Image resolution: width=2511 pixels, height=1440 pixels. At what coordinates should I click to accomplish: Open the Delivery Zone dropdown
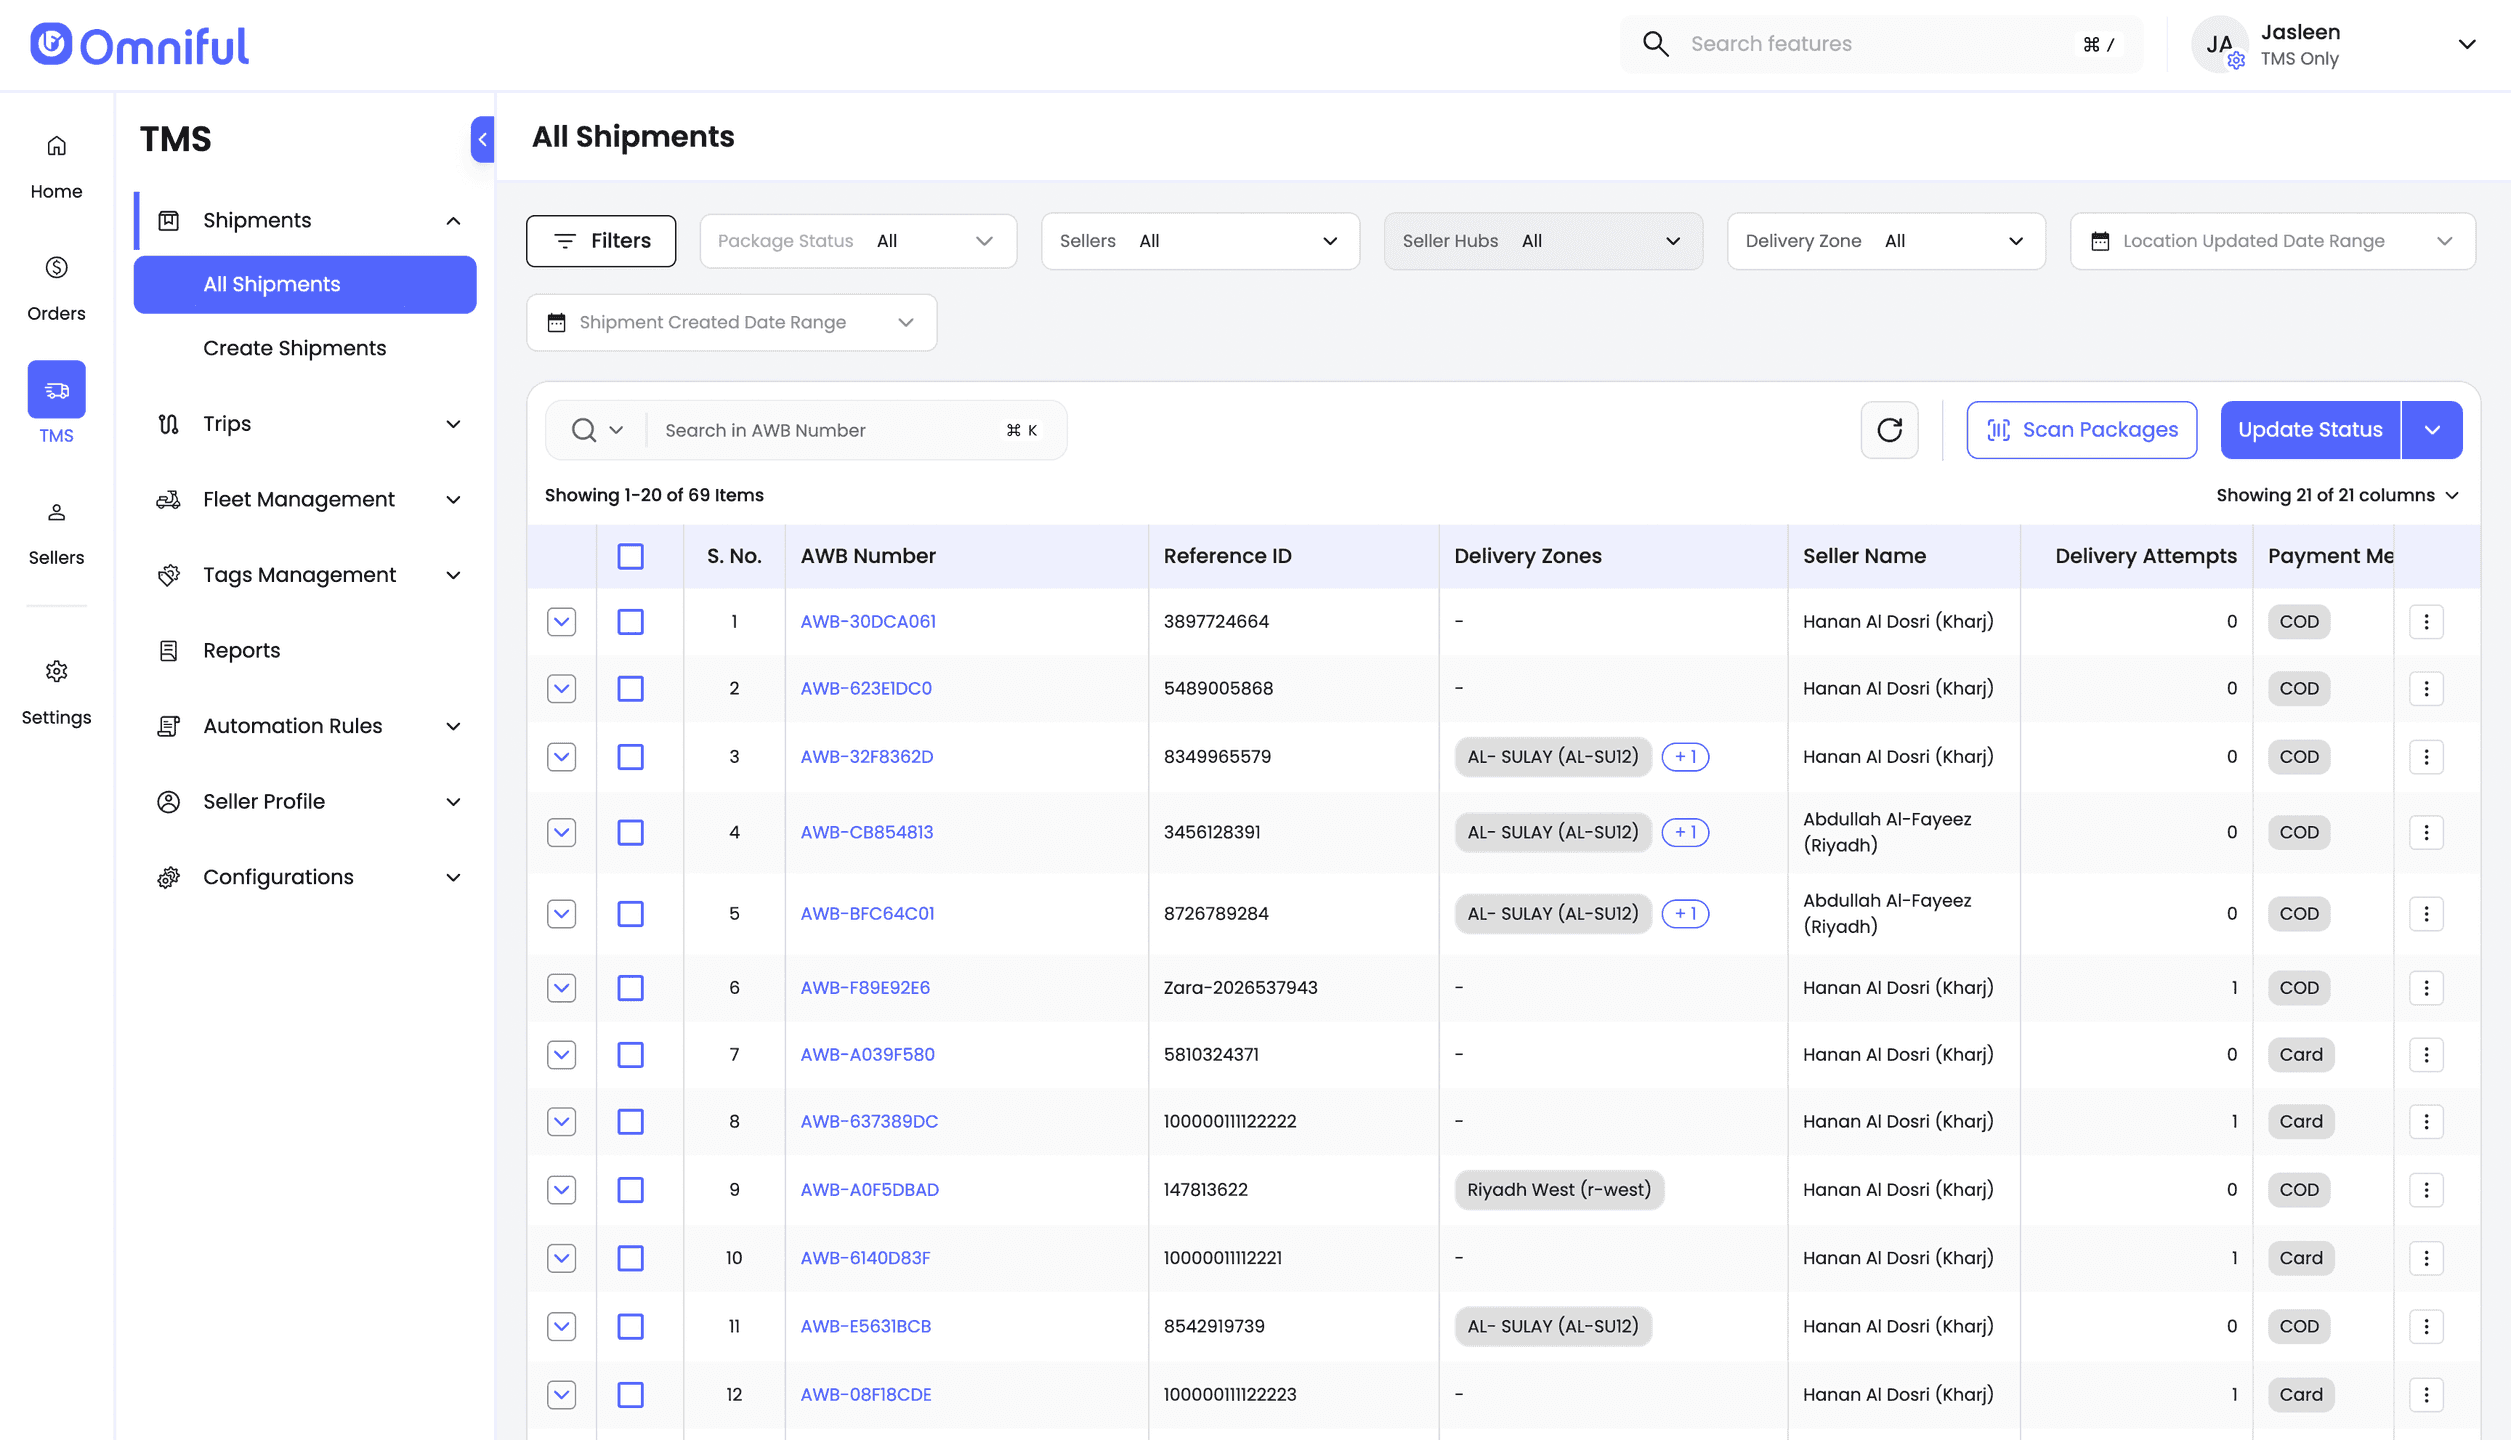coord(1886,241)
